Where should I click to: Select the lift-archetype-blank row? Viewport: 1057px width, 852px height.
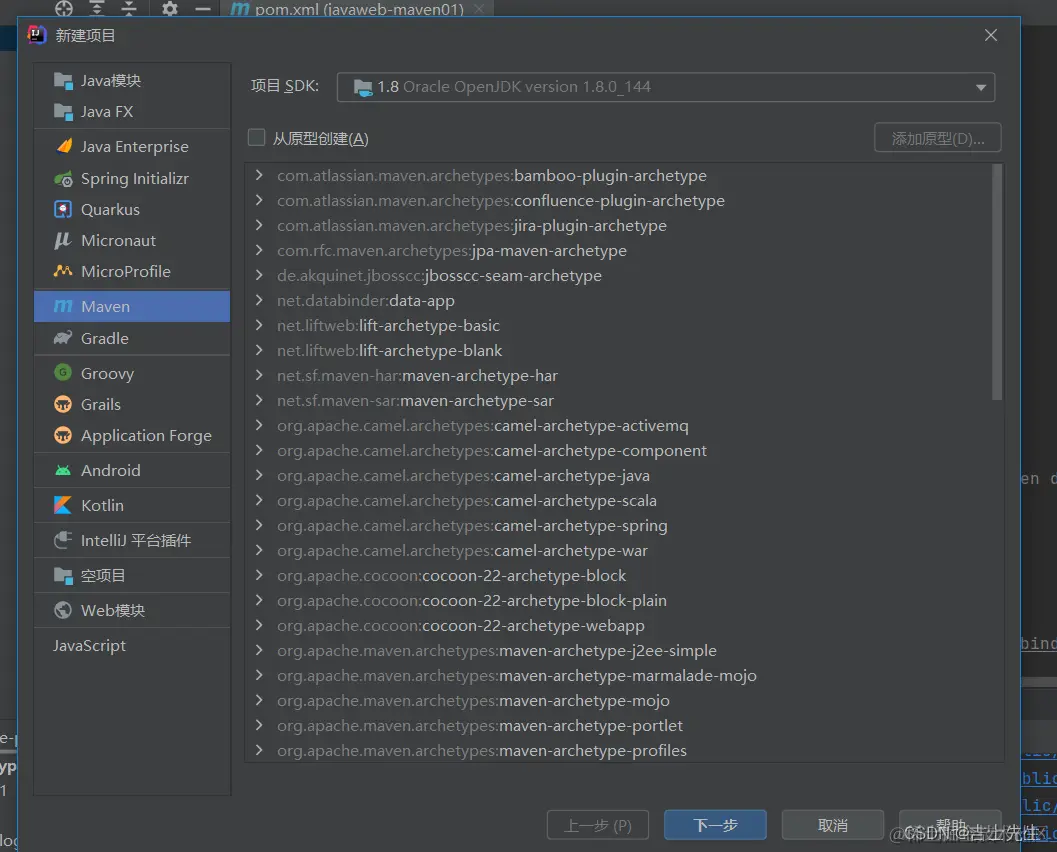pos(618,351)
